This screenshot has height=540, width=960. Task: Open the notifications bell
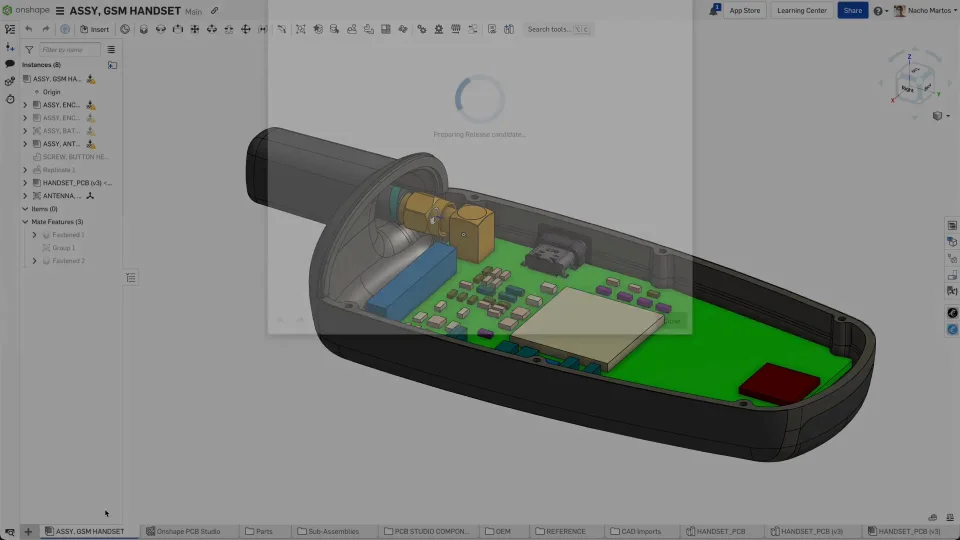coord(715,10)
